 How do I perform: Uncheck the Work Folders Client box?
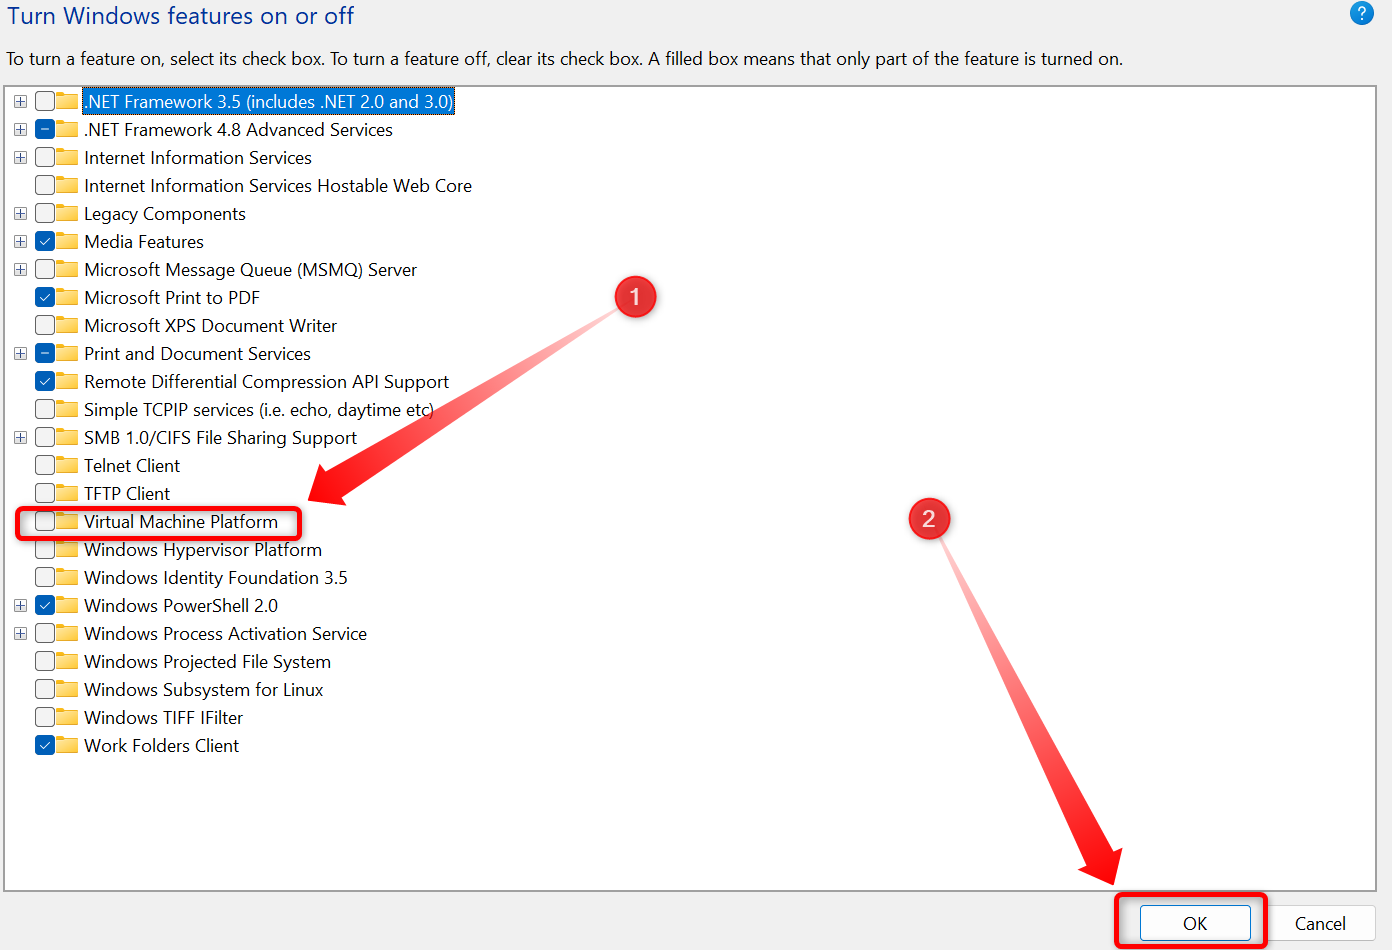pyautogui.click(x=45, y=745)
